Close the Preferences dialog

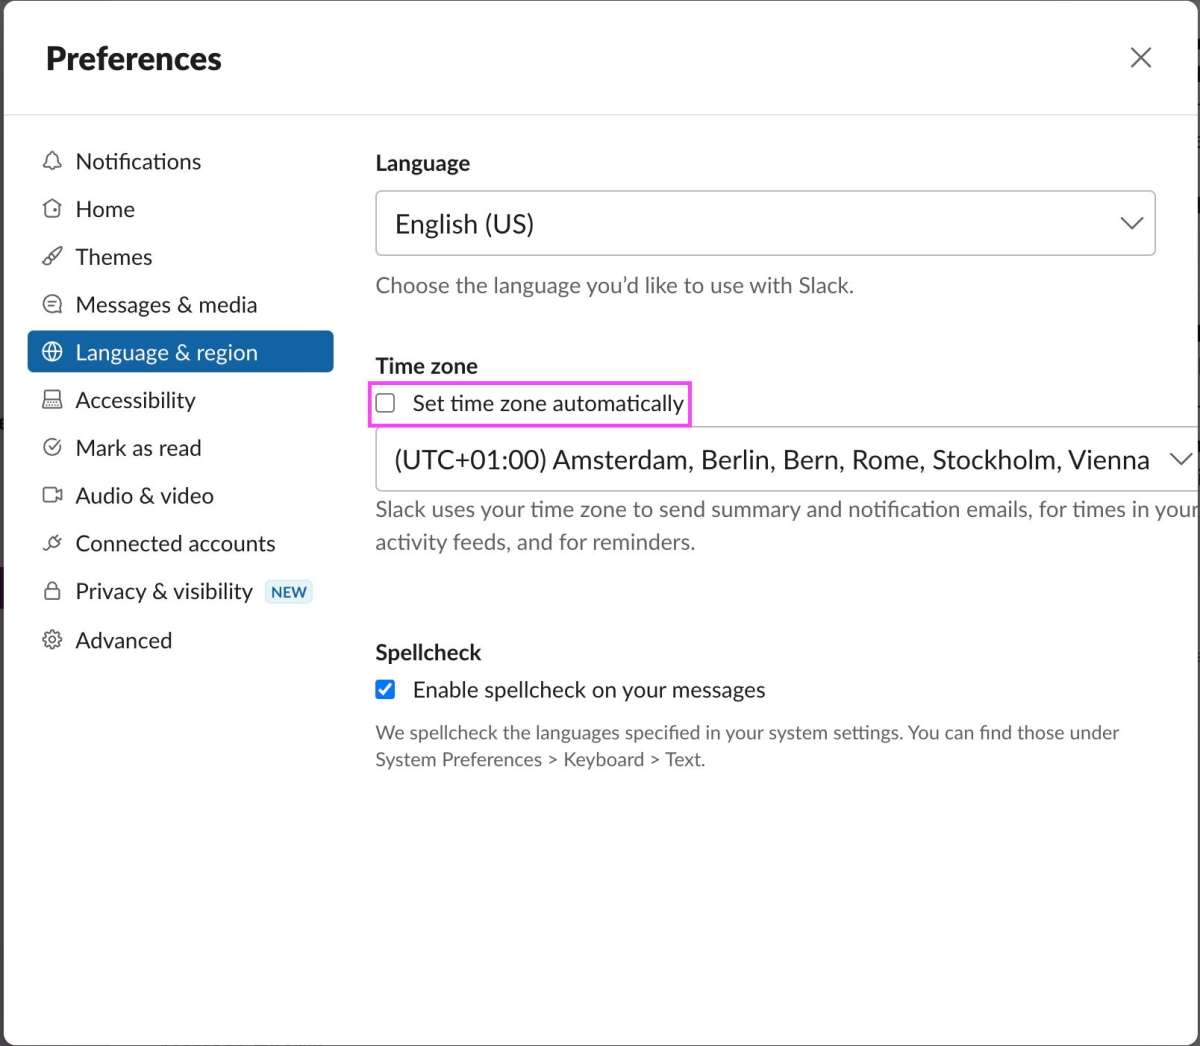coord(1141,58)
